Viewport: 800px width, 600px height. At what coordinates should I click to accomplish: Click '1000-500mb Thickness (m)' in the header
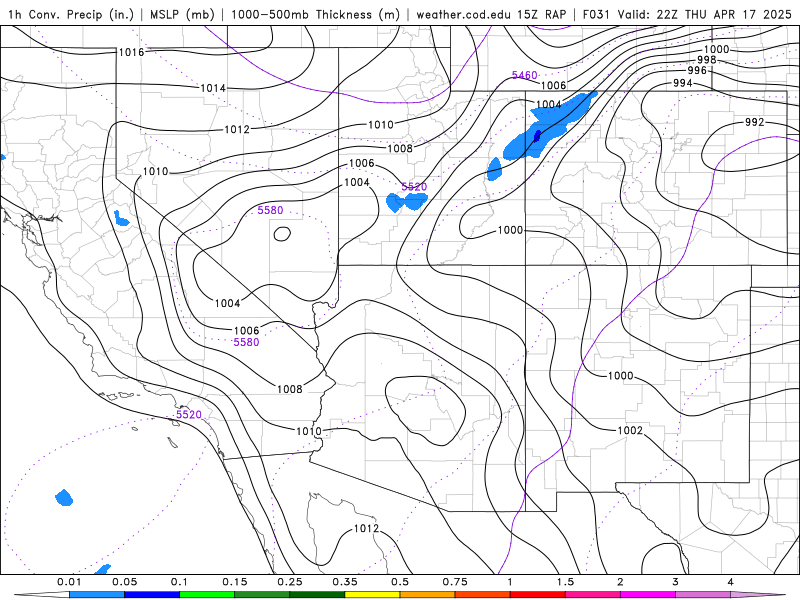[315, 14]
